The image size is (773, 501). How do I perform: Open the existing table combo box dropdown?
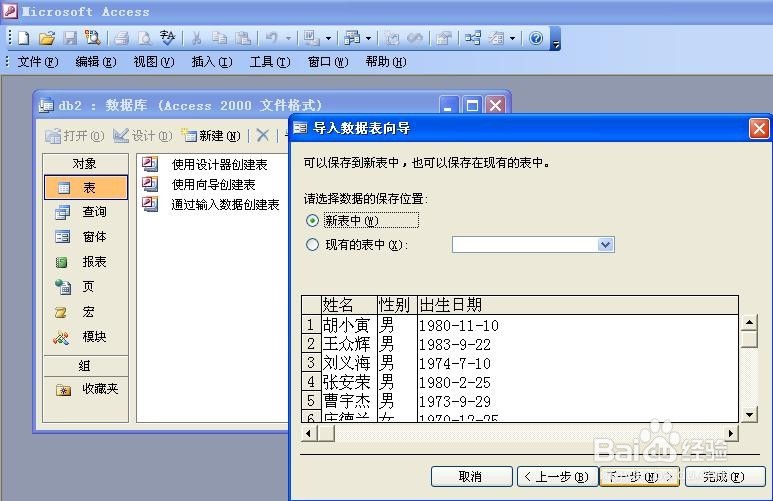tap(605, 245)
